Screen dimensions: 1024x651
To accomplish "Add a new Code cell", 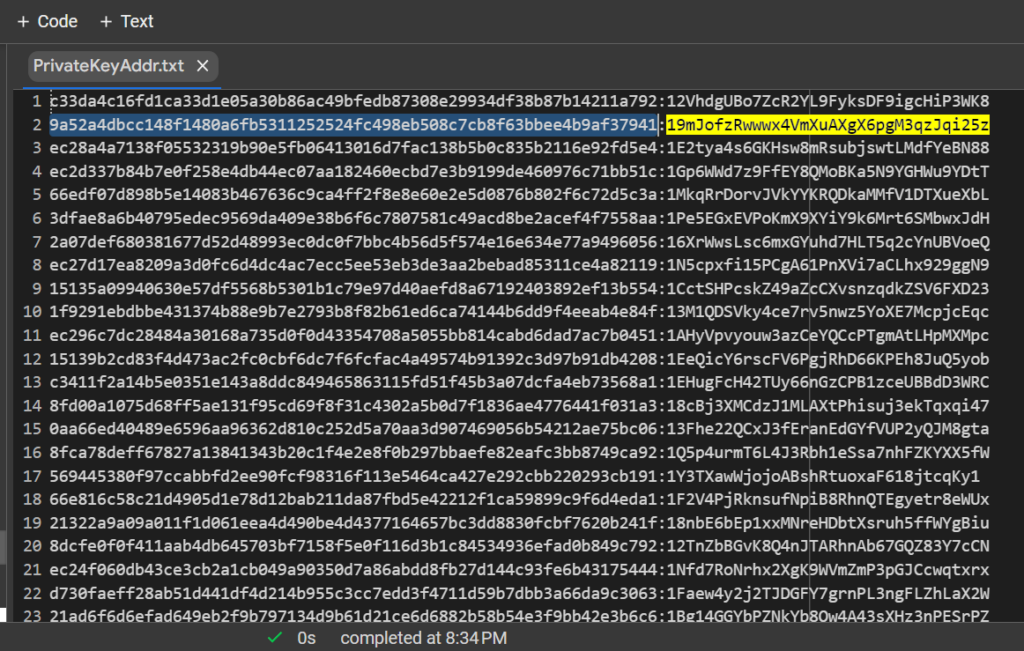I will (46, 21).
